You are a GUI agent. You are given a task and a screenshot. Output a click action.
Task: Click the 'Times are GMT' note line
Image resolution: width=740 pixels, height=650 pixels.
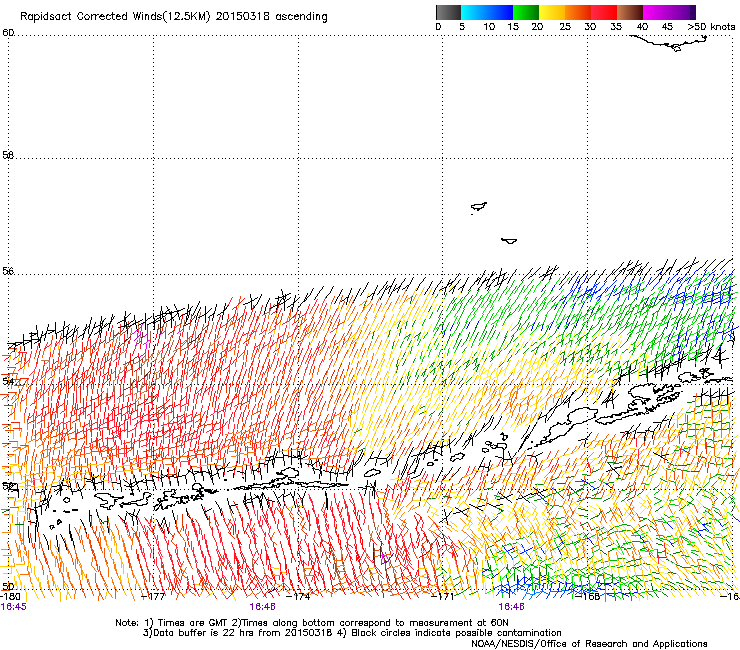(312, 623)
